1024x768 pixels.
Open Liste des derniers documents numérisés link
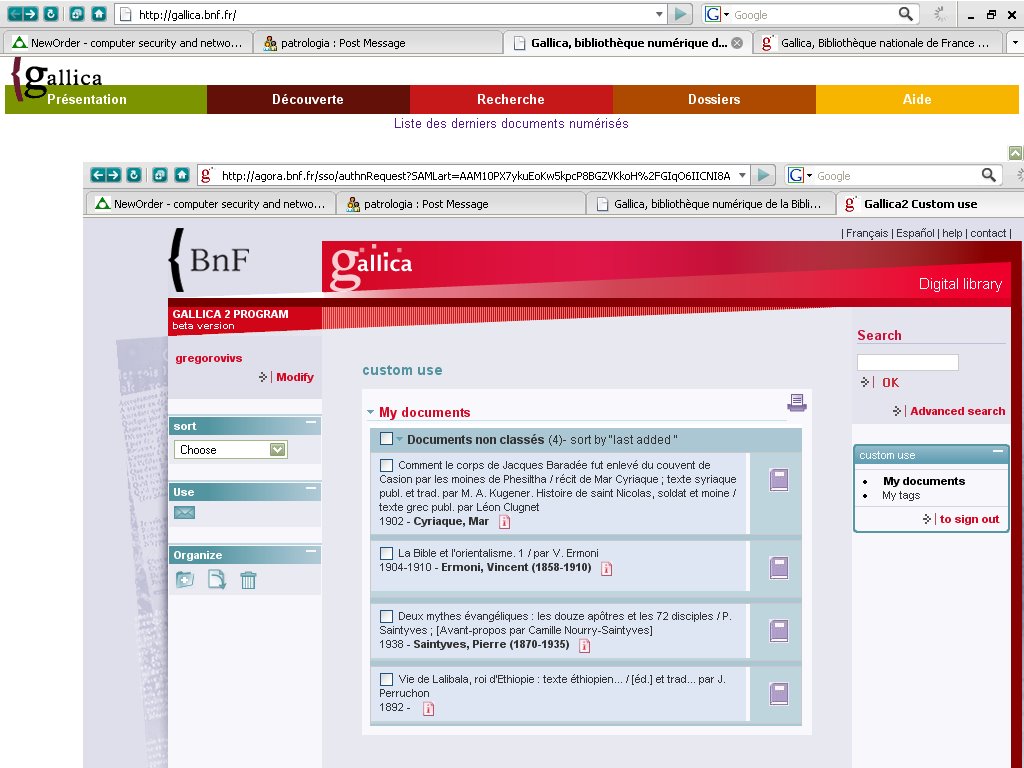(x=511, y=123)
